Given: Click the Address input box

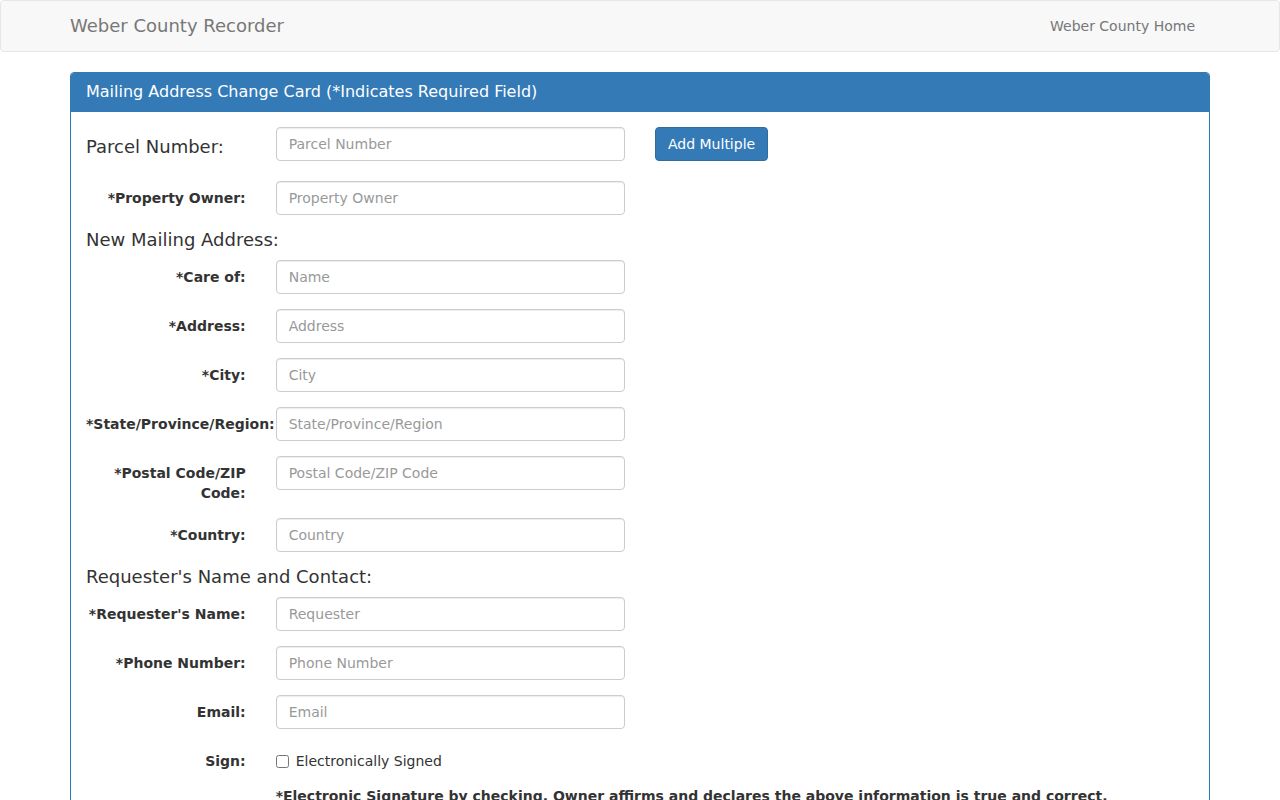Looking at the screenshot, I should pyautogui.click(x=450, y=326).
